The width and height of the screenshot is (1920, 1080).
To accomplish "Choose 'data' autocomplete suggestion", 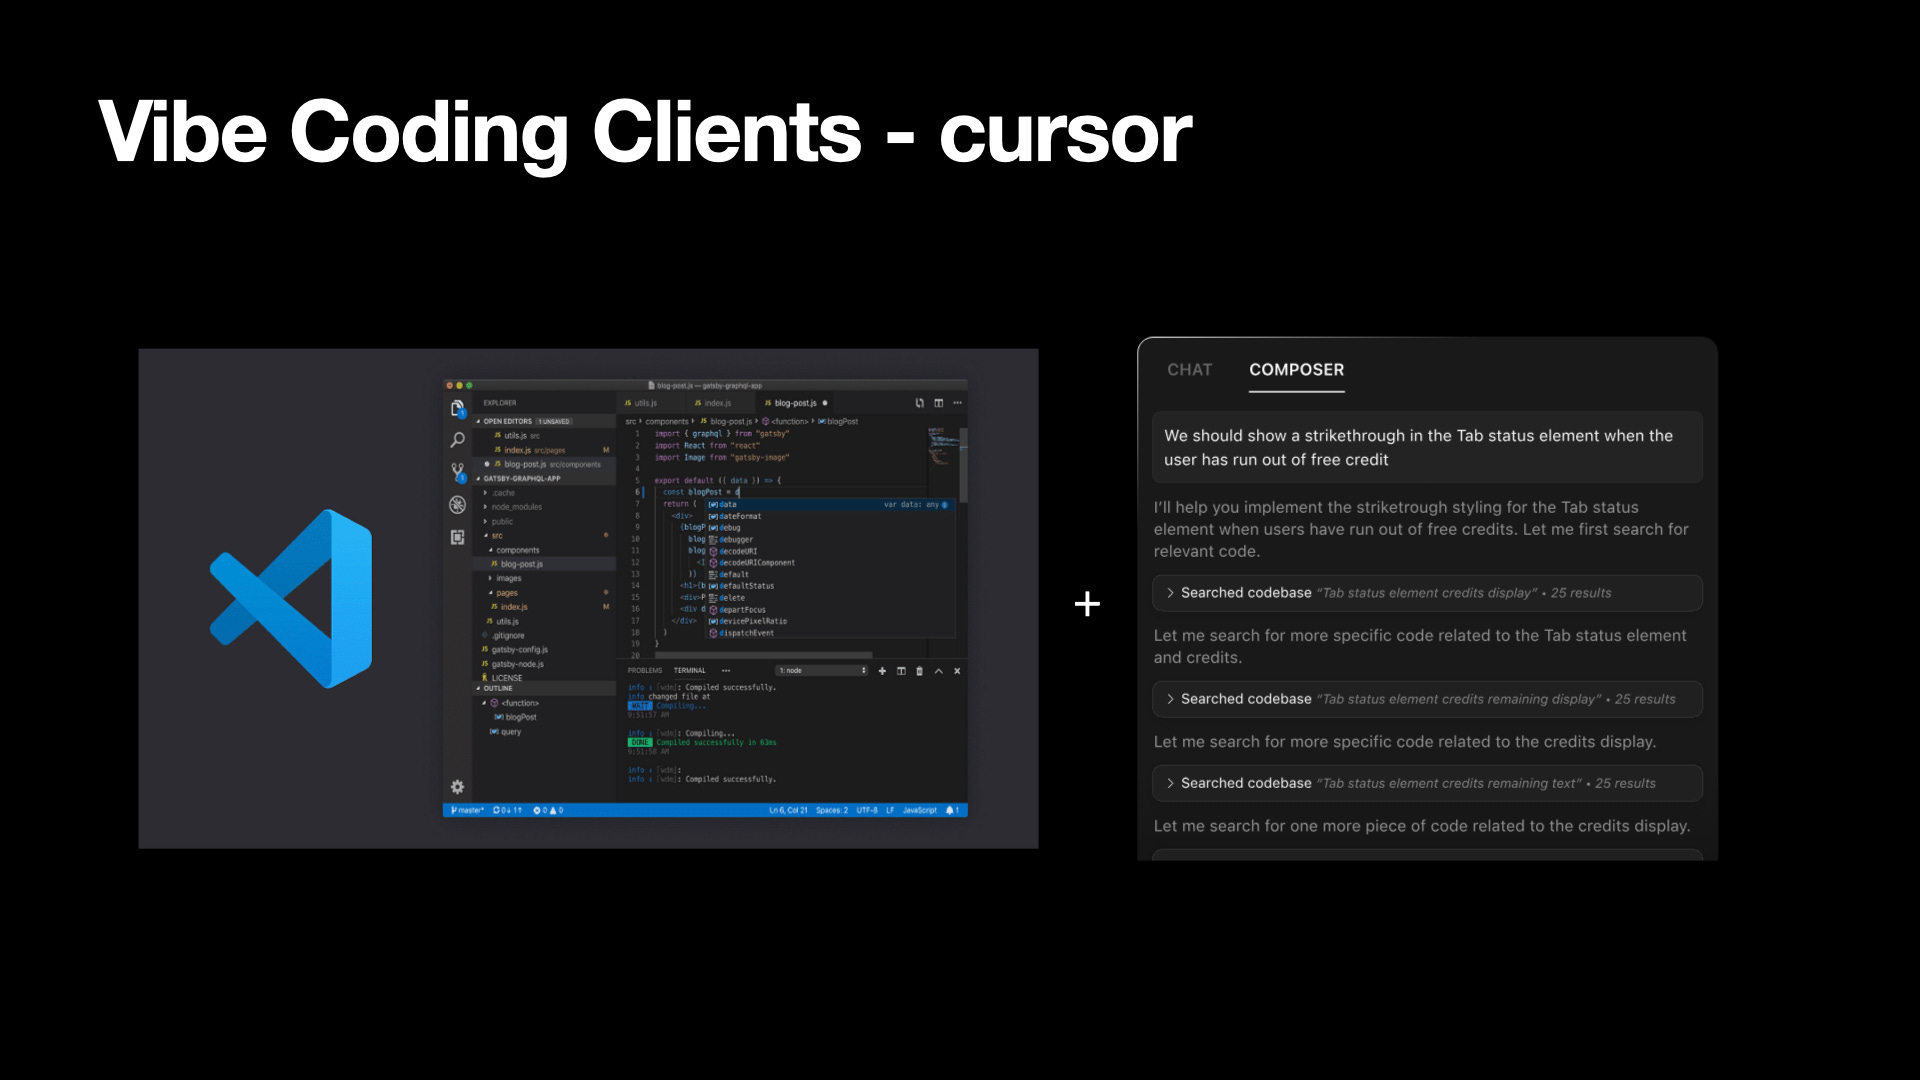I will pyautogui.click(x=830, y=504).
